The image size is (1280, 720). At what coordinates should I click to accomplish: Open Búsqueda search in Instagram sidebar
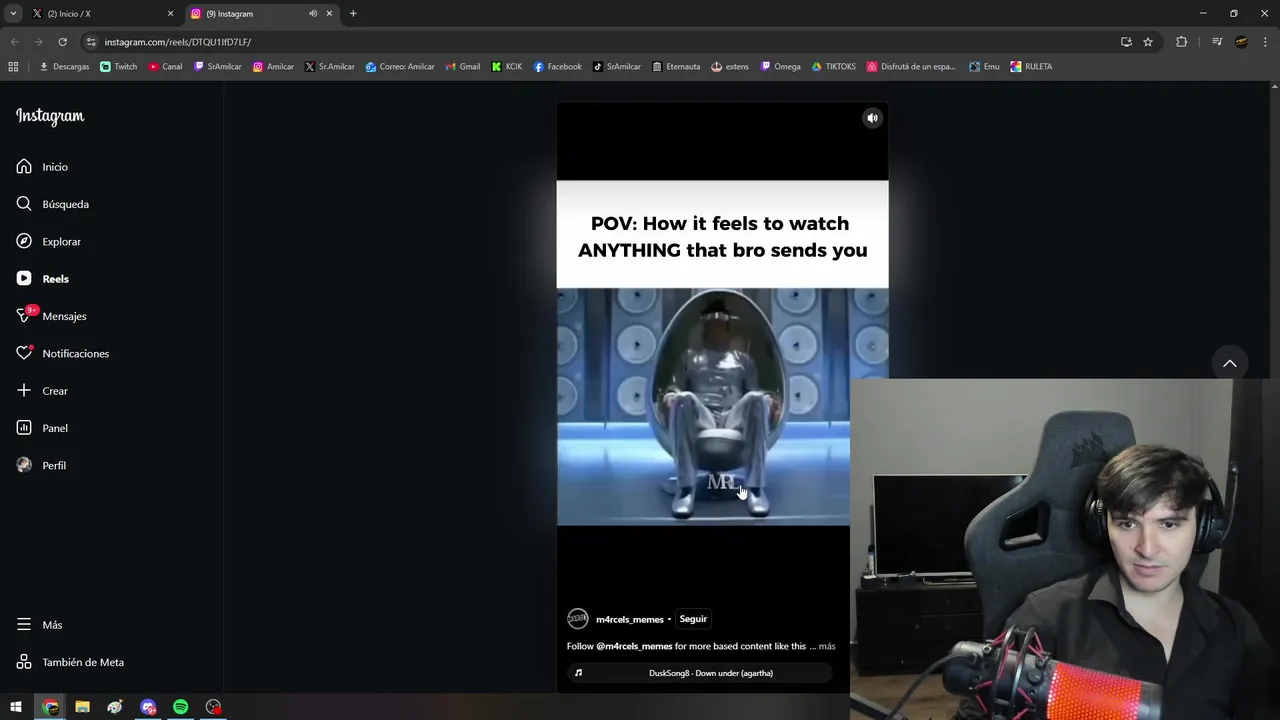52,204
